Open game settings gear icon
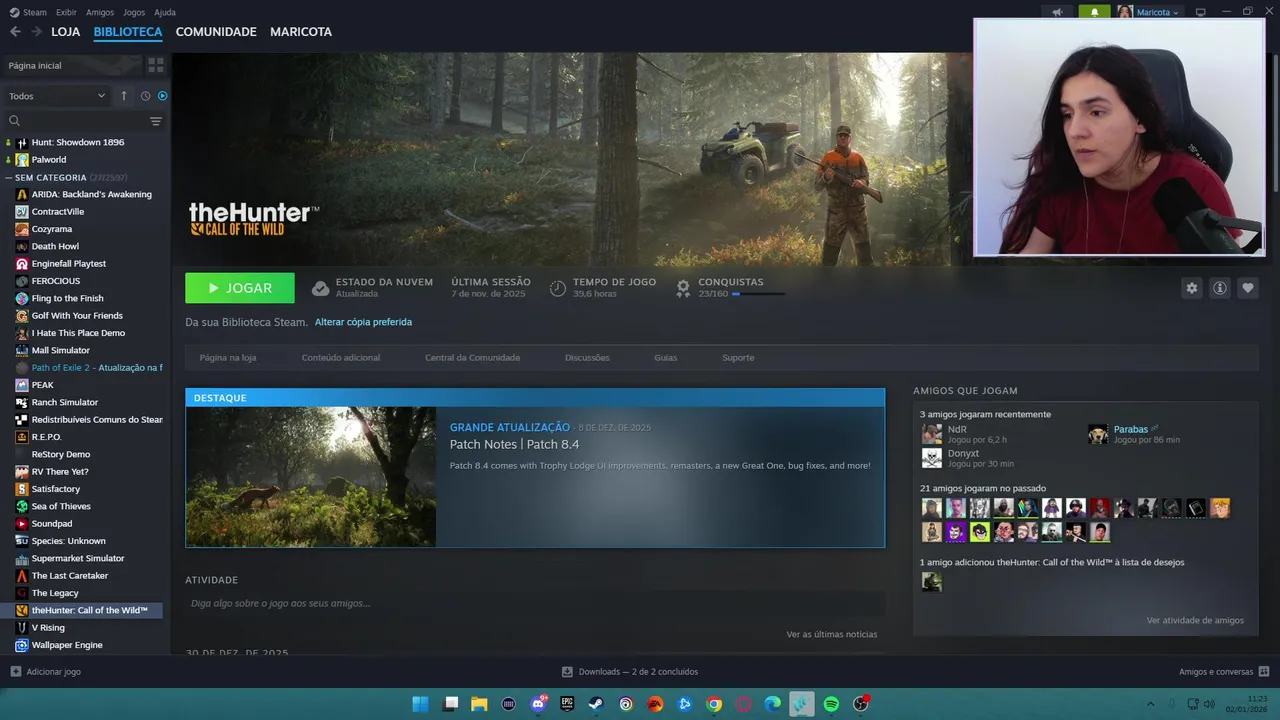 [x=1191, y=288]
